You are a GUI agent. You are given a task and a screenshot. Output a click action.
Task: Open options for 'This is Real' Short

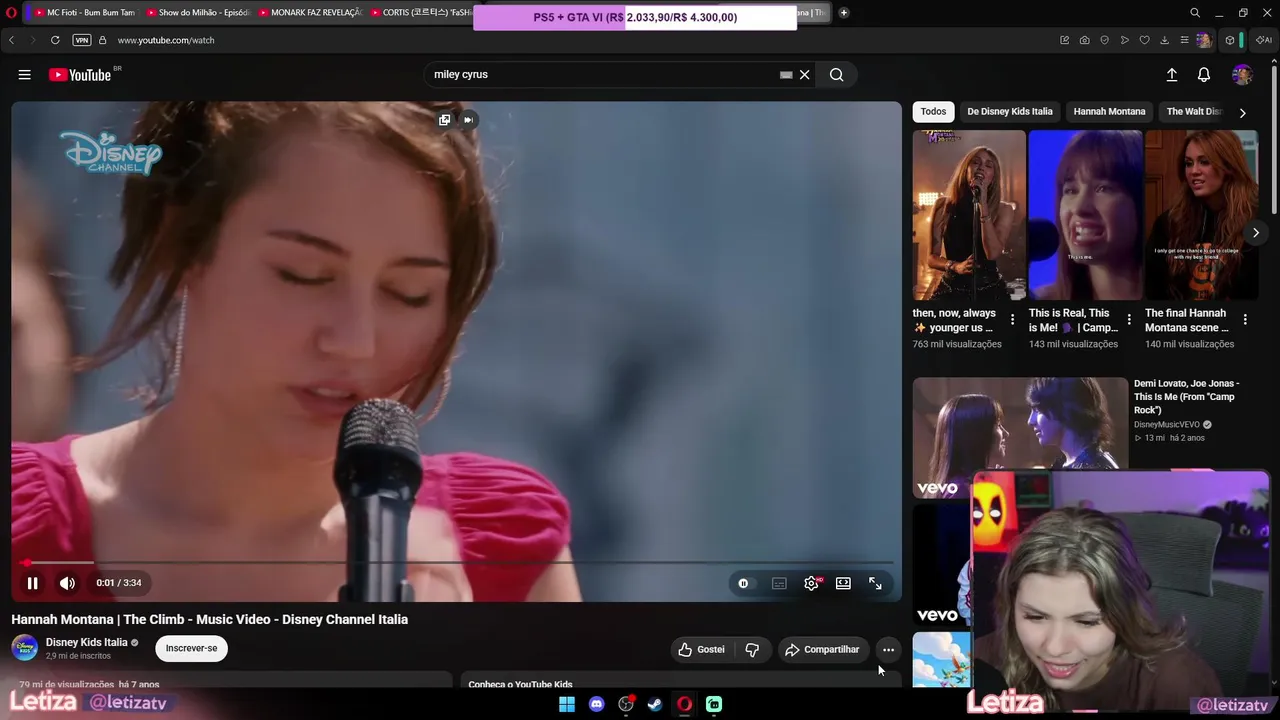click(1129, 320)
